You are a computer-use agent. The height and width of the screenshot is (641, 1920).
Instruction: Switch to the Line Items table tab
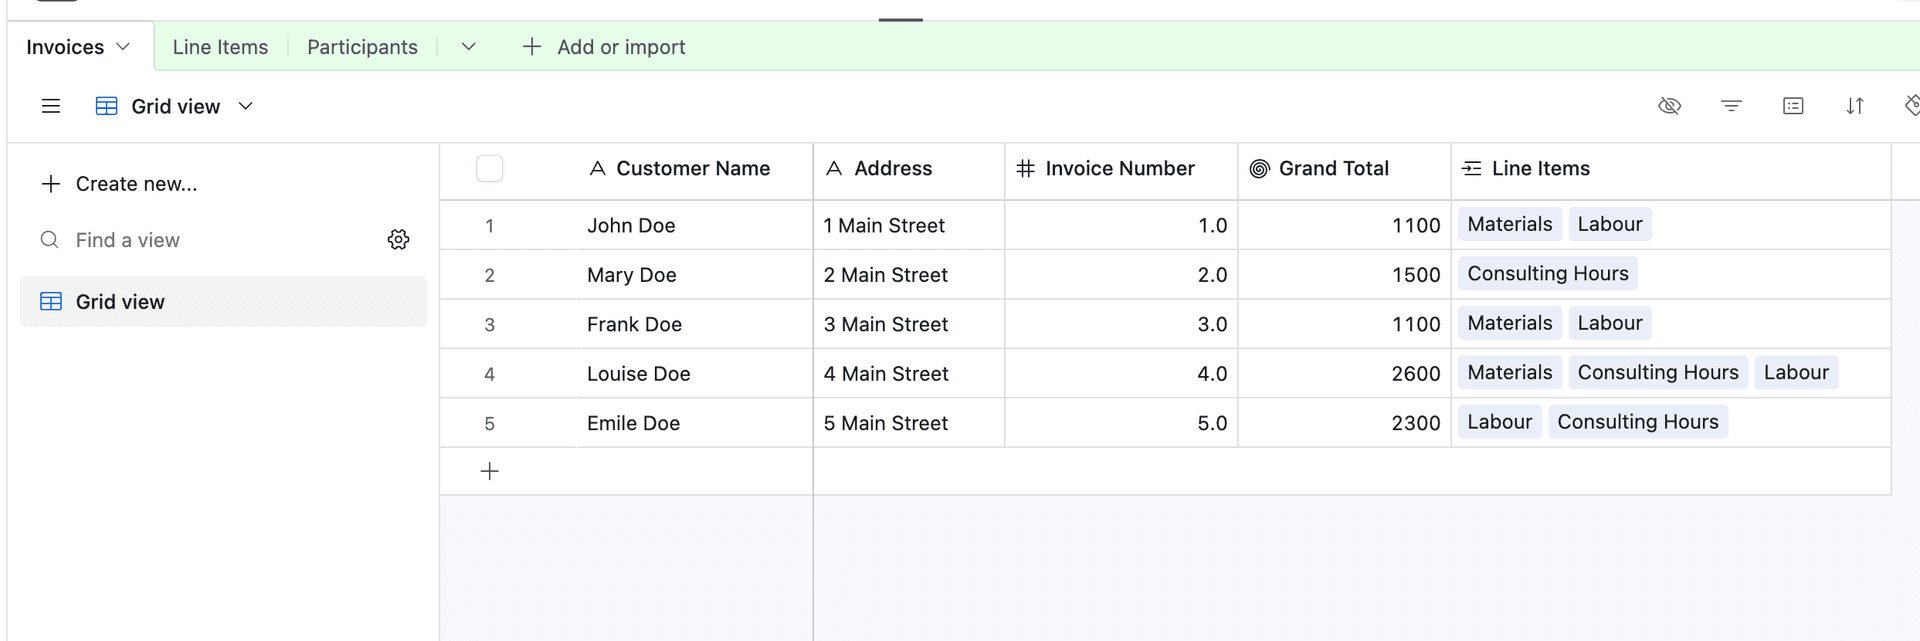tap(220, 47)
